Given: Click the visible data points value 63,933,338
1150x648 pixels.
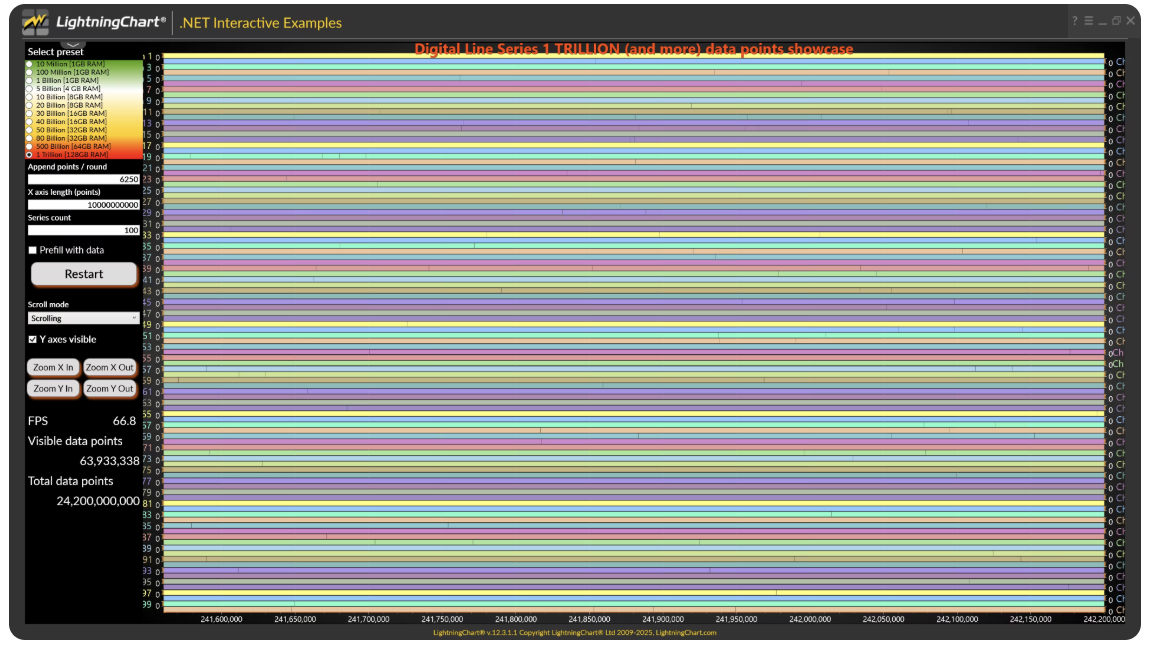Looking at the screenshot, I should pos(109,461).
